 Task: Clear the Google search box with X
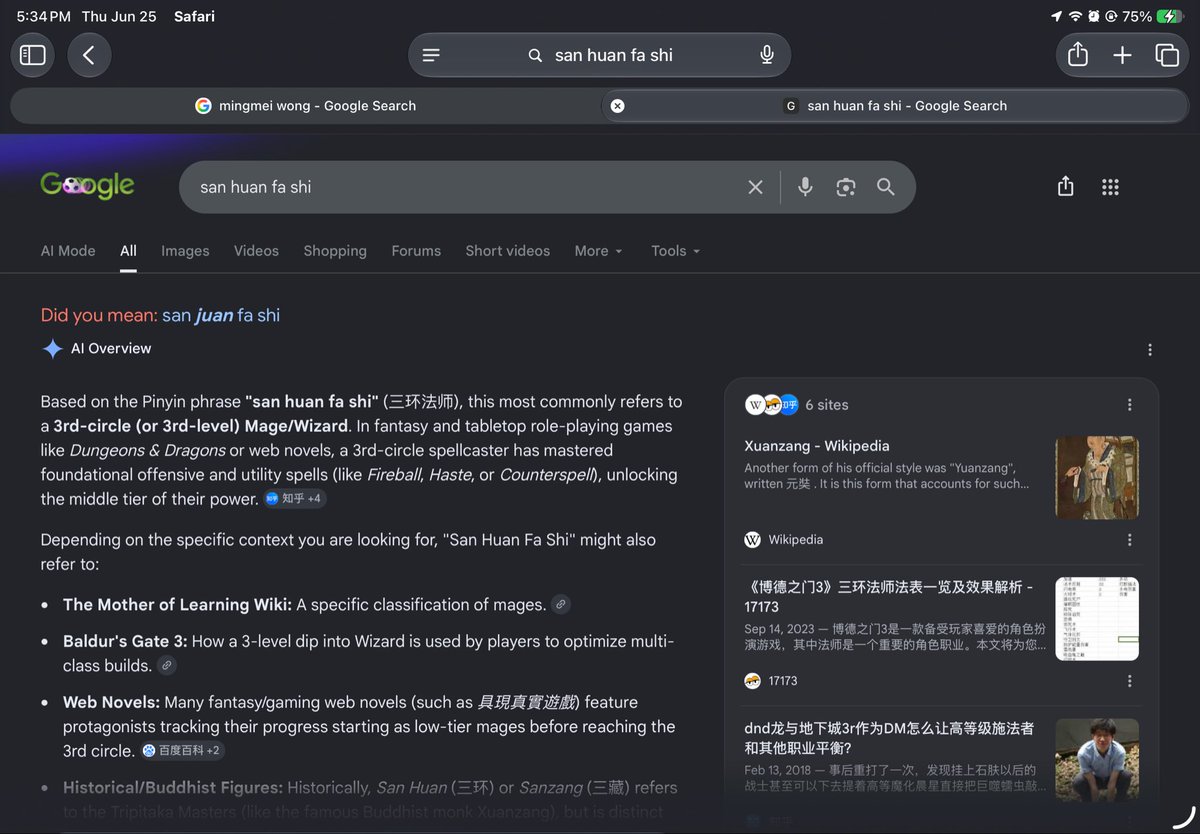[x=756, y=187]
